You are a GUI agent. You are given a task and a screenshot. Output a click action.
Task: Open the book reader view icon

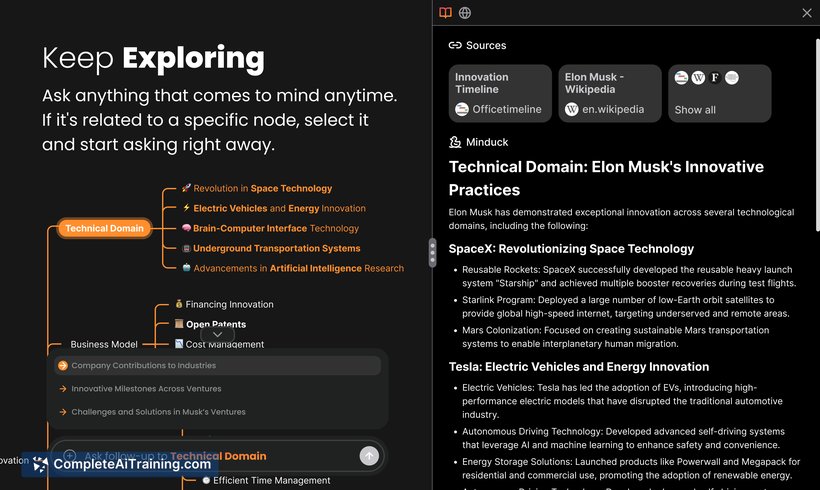(x=445, y=13)
